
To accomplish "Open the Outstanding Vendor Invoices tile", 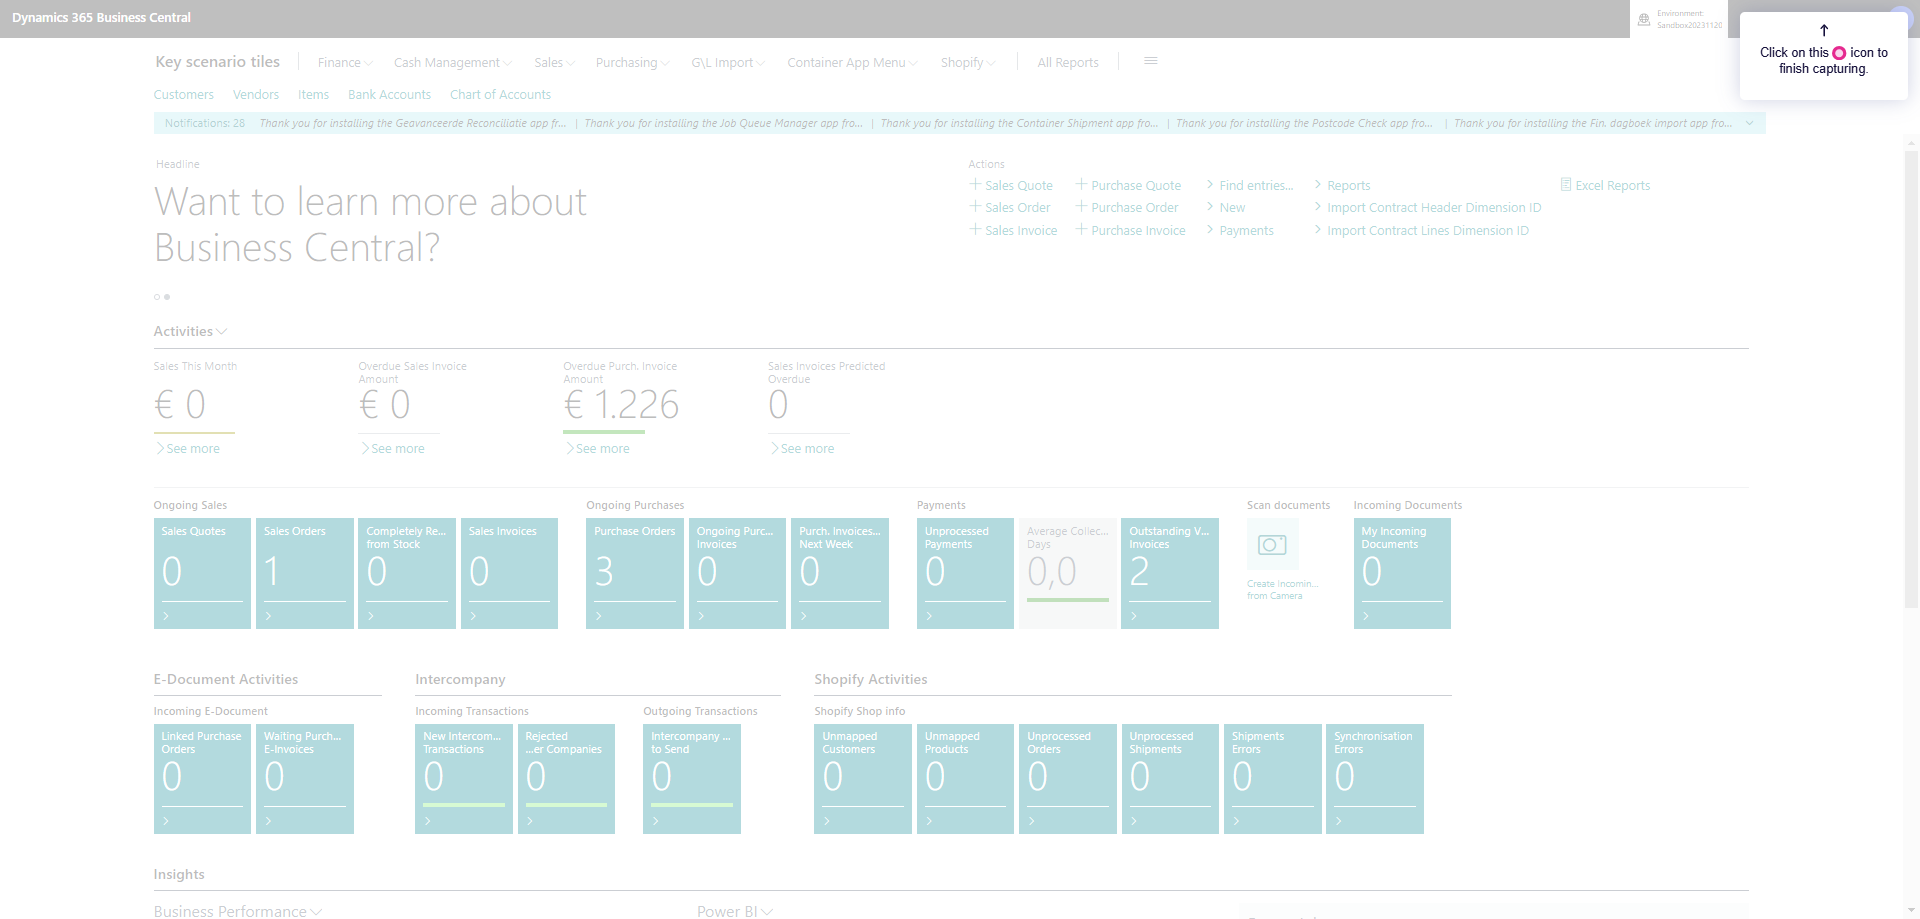I will click(1170, 573).
